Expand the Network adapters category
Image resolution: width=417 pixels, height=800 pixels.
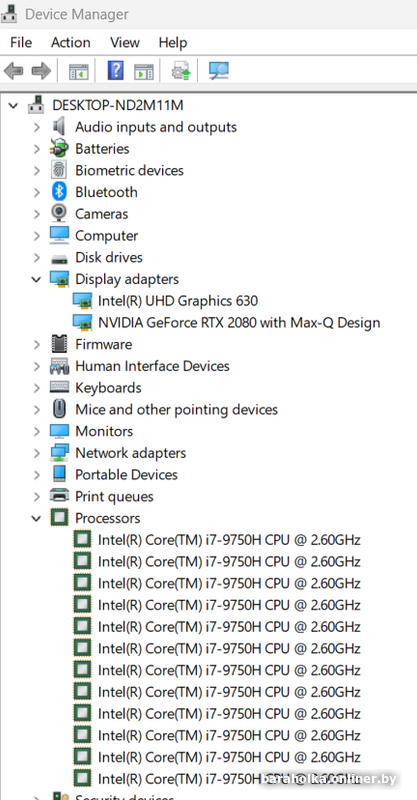(36, 453)
